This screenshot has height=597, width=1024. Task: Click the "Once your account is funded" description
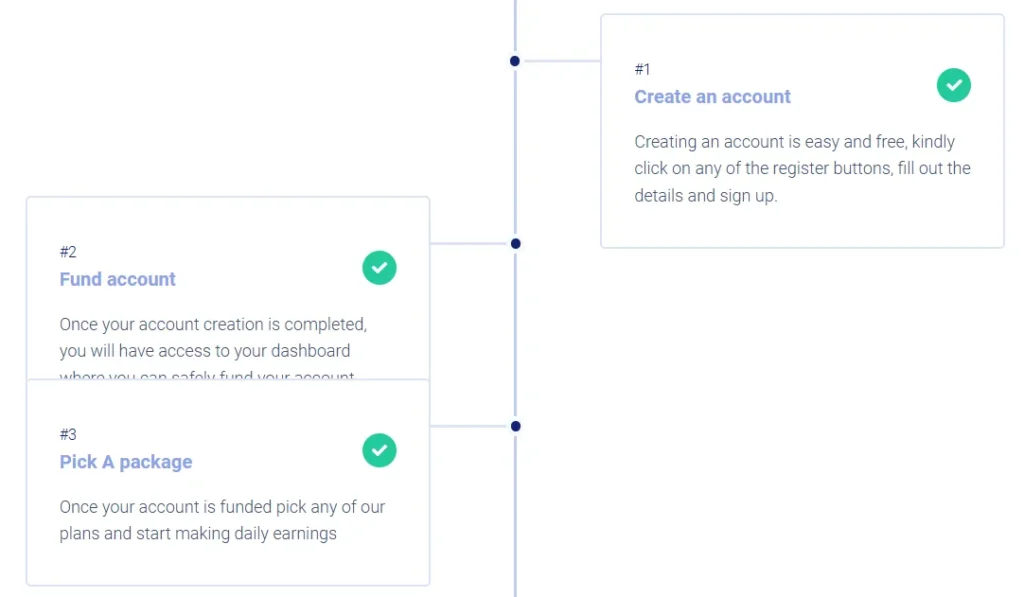(222, 520)
